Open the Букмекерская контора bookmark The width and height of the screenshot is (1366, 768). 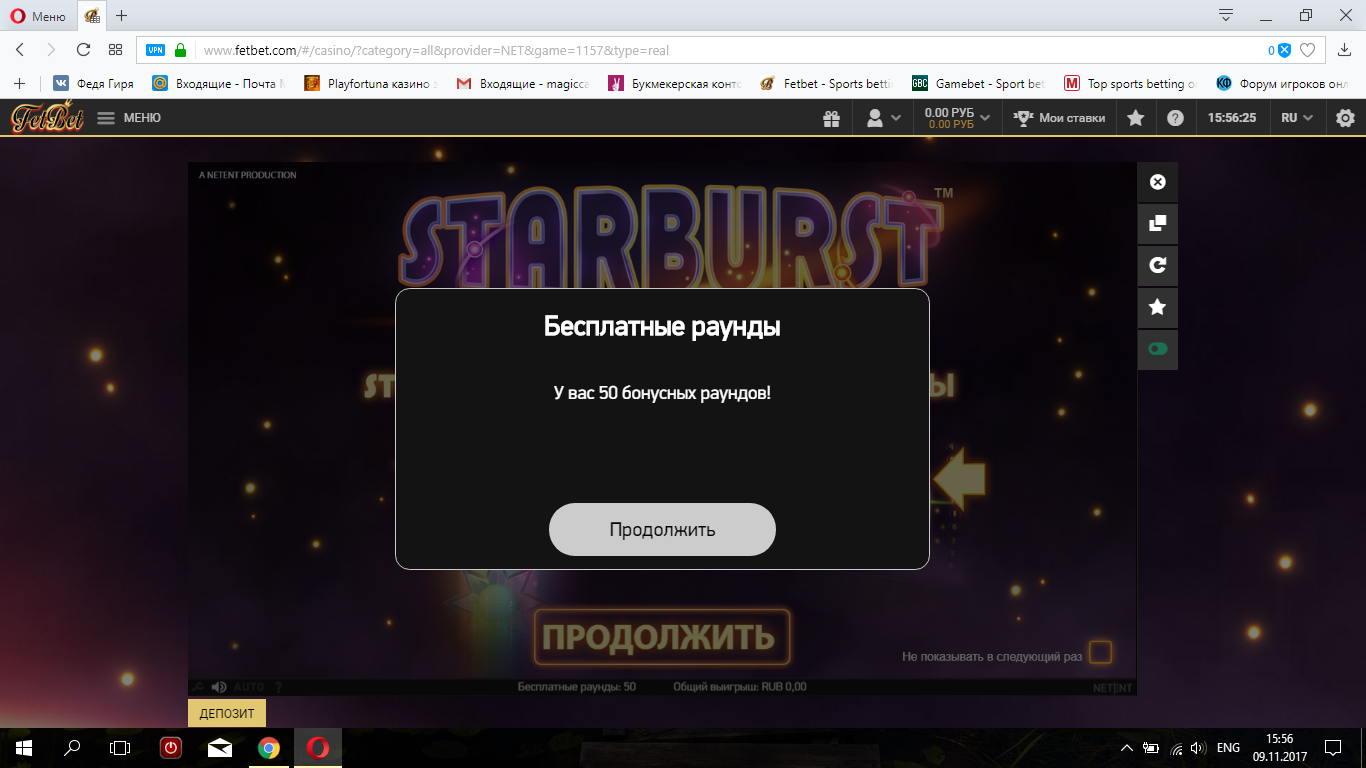[675, 84]
